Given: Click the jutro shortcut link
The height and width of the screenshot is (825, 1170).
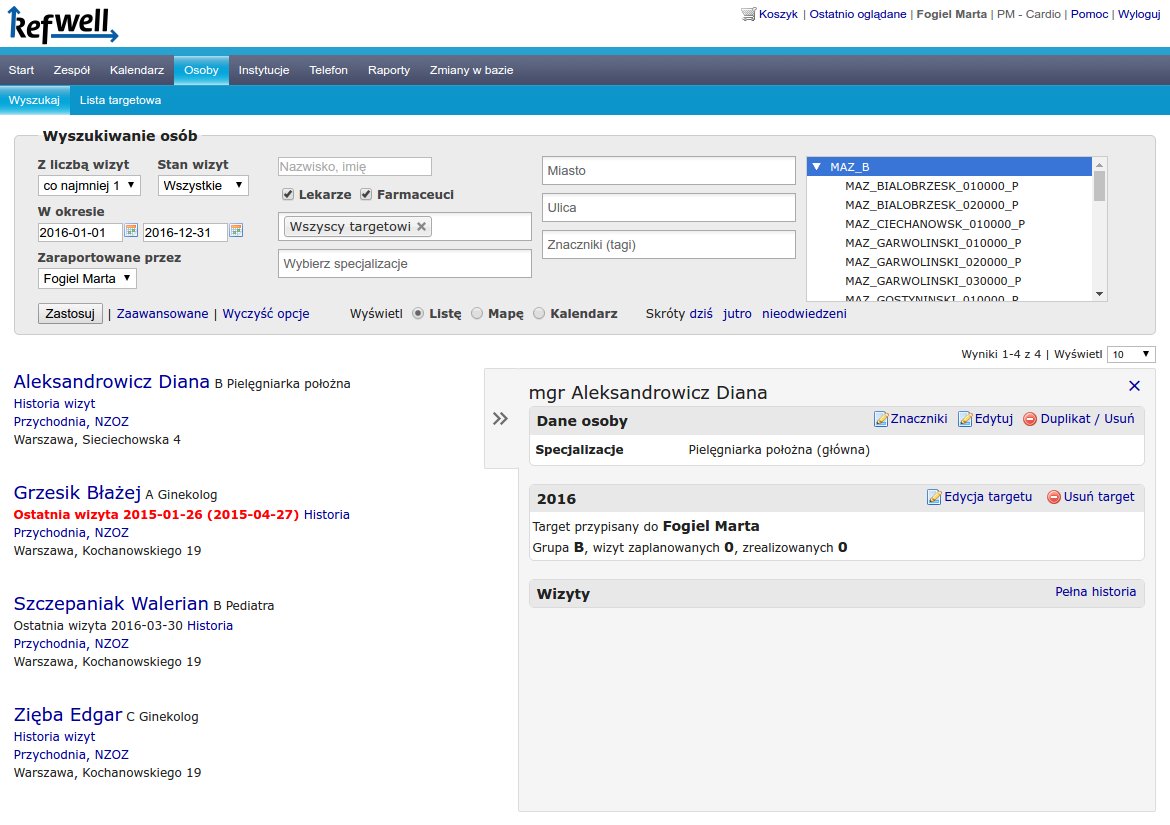Looking at the screenshot, I should (737, 314).
